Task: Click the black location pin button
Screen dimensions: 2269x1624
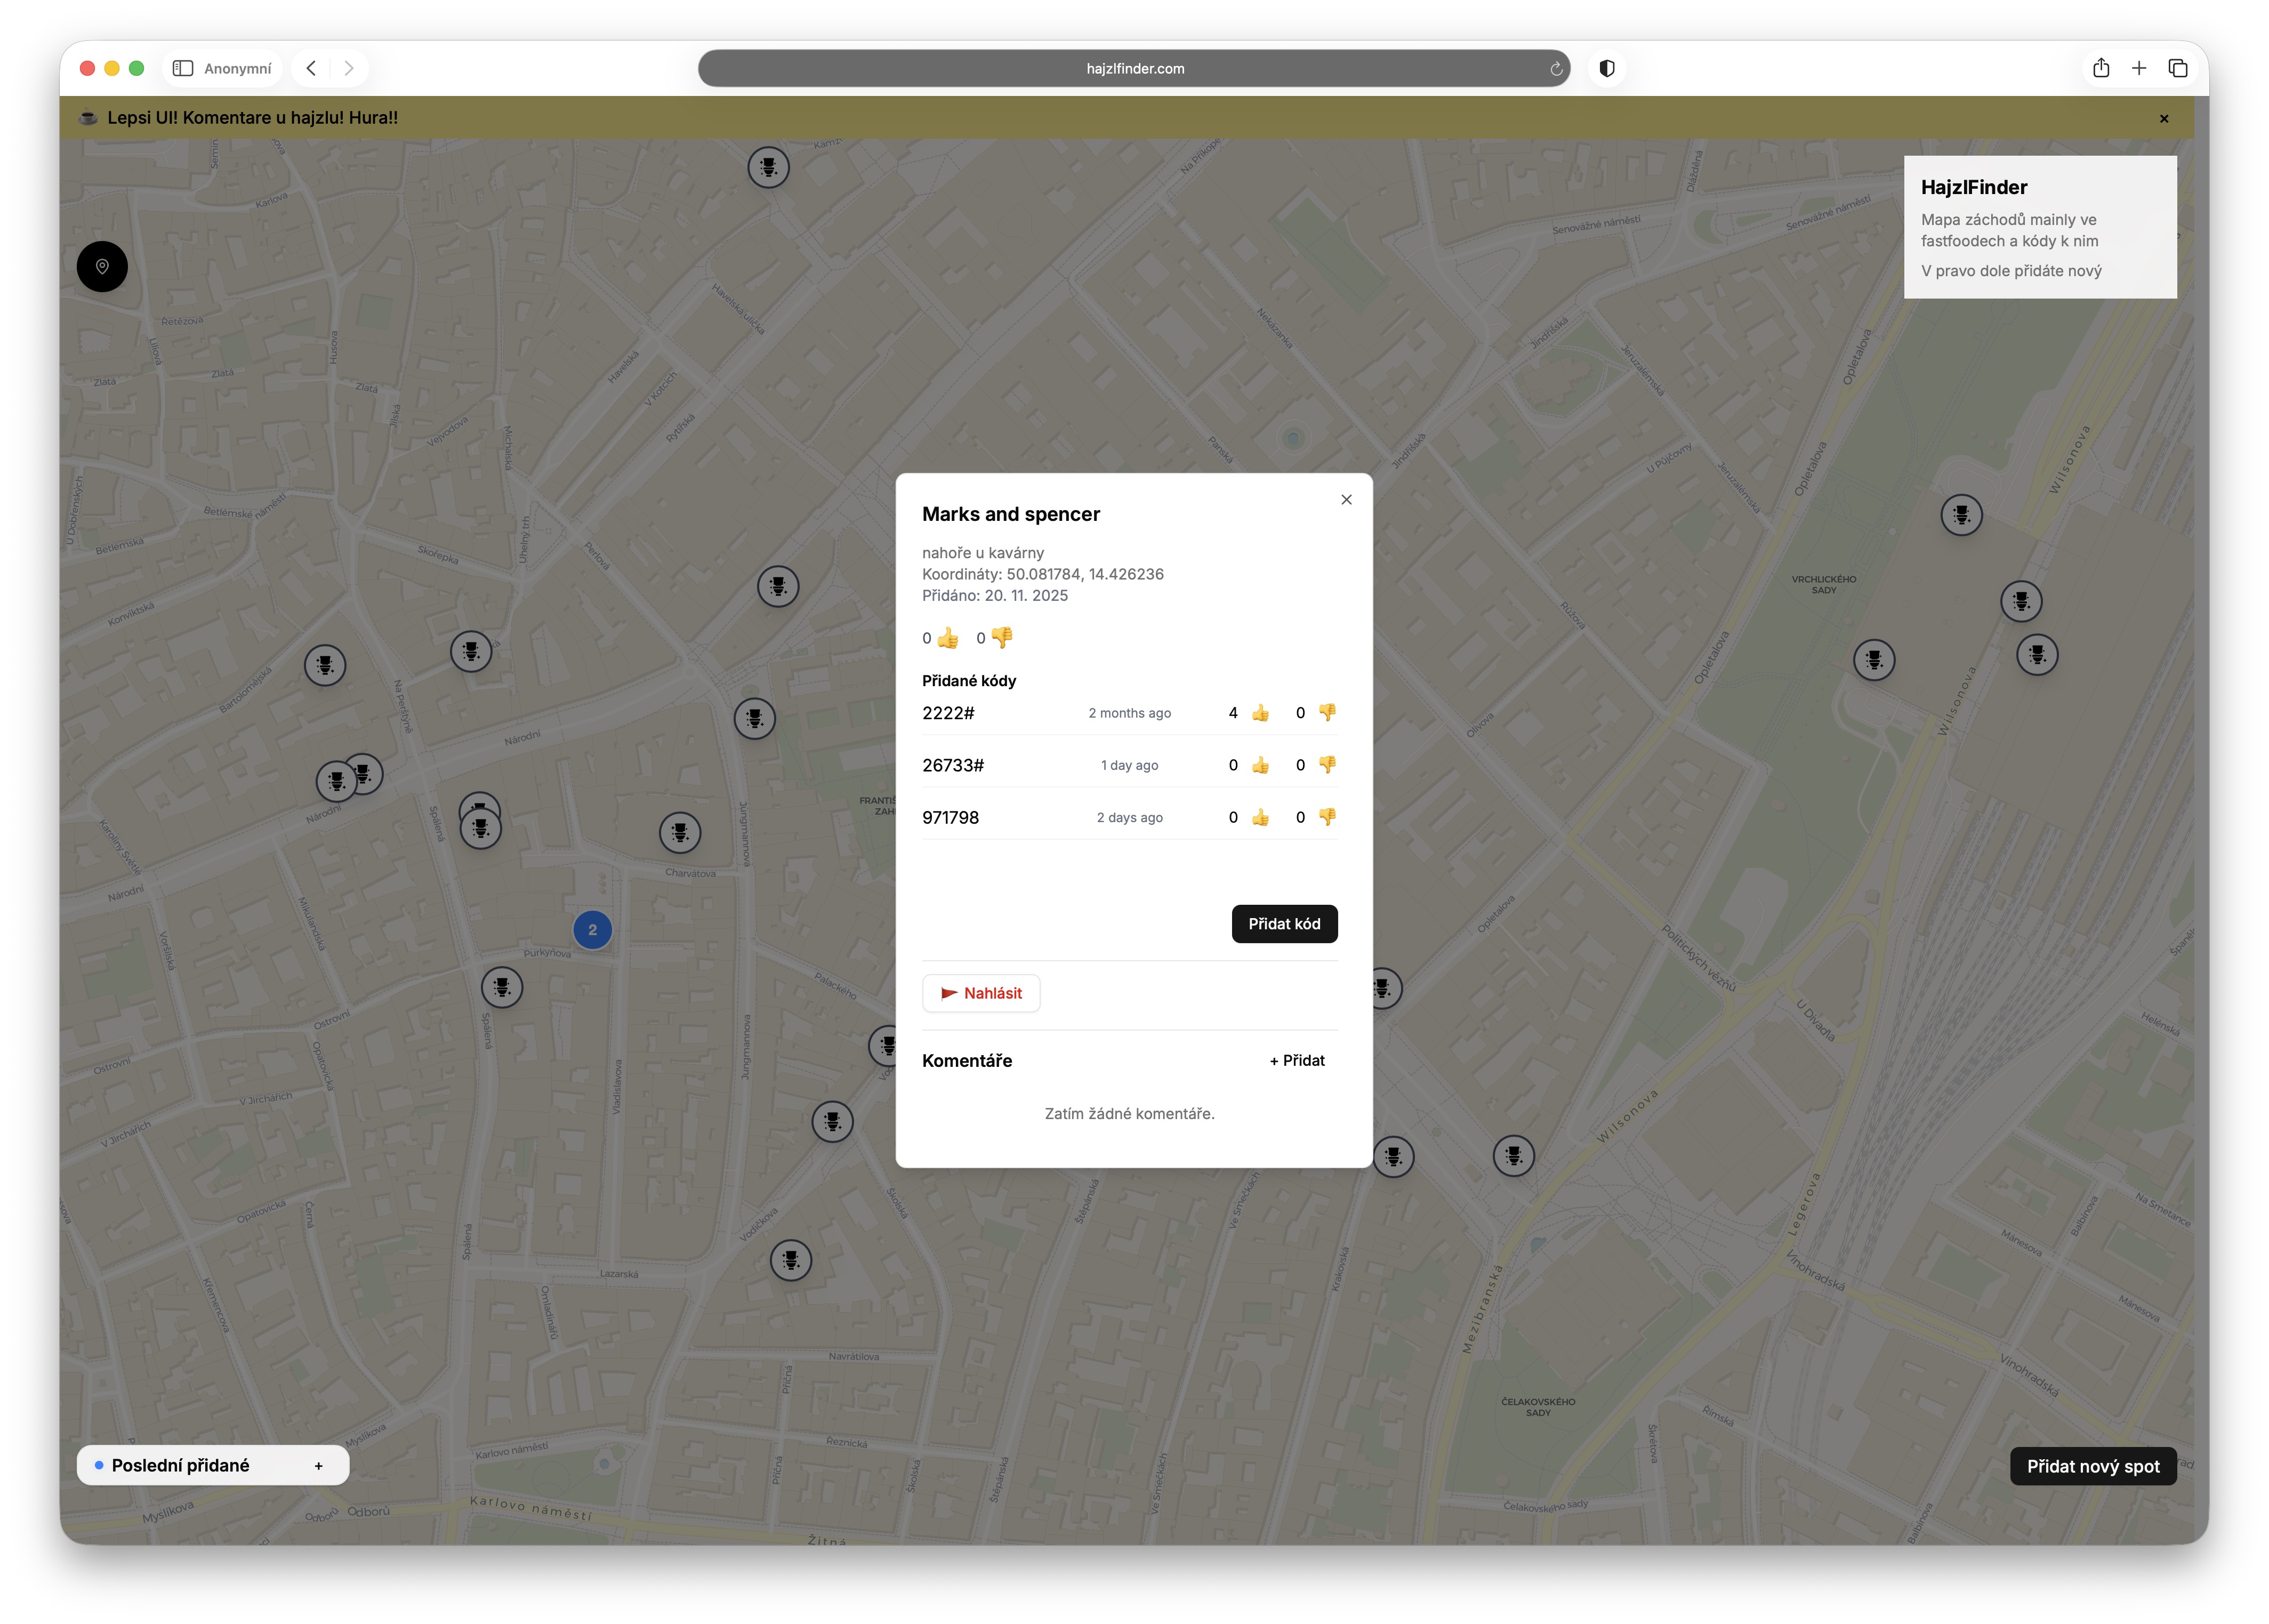Action: tap(102, 266)
